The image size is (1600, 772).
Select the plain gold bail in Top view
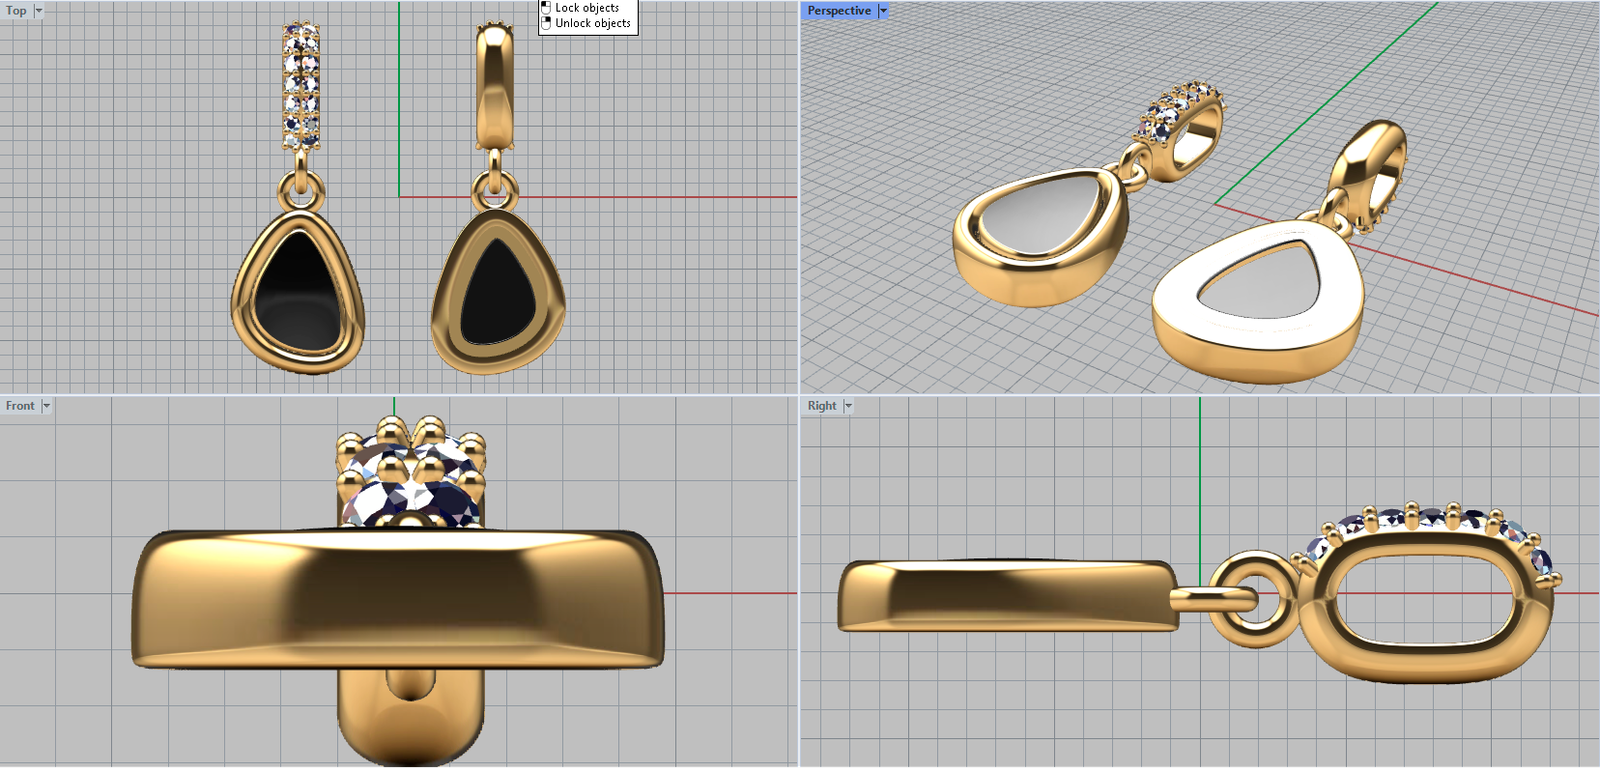(494, 85)
